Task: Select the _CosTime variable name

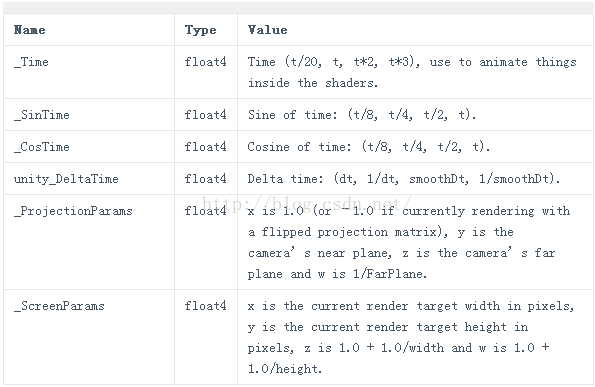Action: tap(42, 146)
